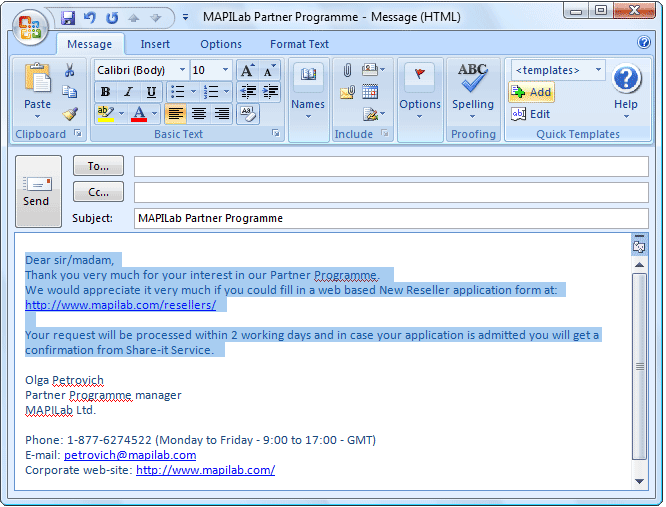Click the Paste clipboard icon
The width and height of the screenshot is (666, 507).
tap(37, 78)
